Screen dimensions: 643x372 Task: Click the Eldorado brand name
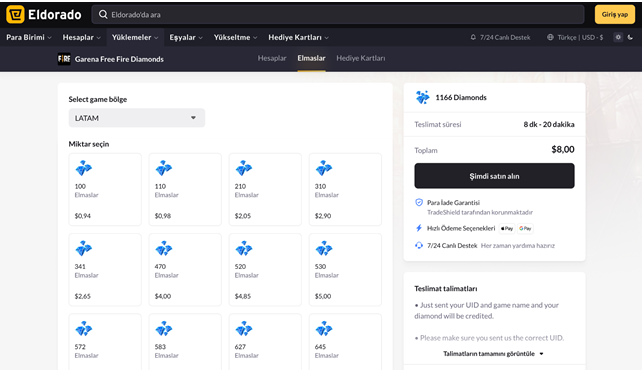click(x=55, y=15)
